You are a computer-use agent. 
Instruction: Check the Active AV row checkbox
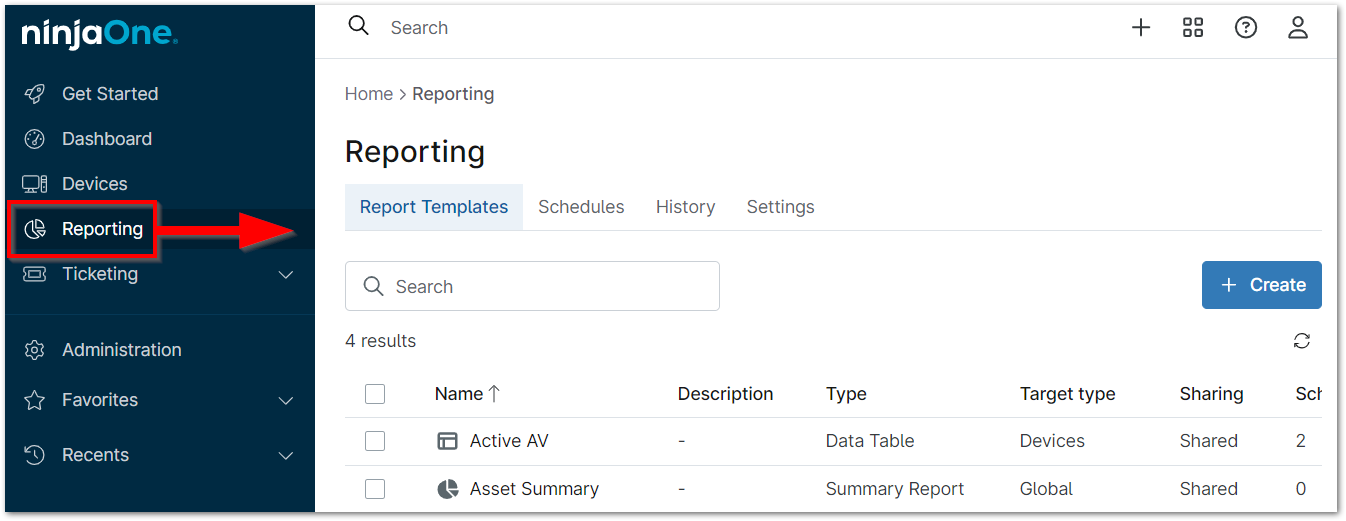375,441
